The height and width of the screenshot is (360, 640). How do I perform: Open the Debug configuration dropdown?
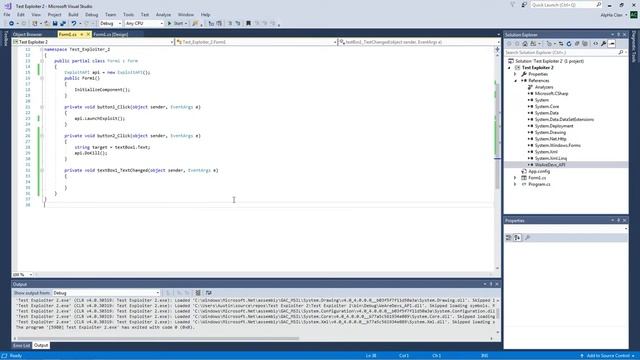(x=120, y=24)
